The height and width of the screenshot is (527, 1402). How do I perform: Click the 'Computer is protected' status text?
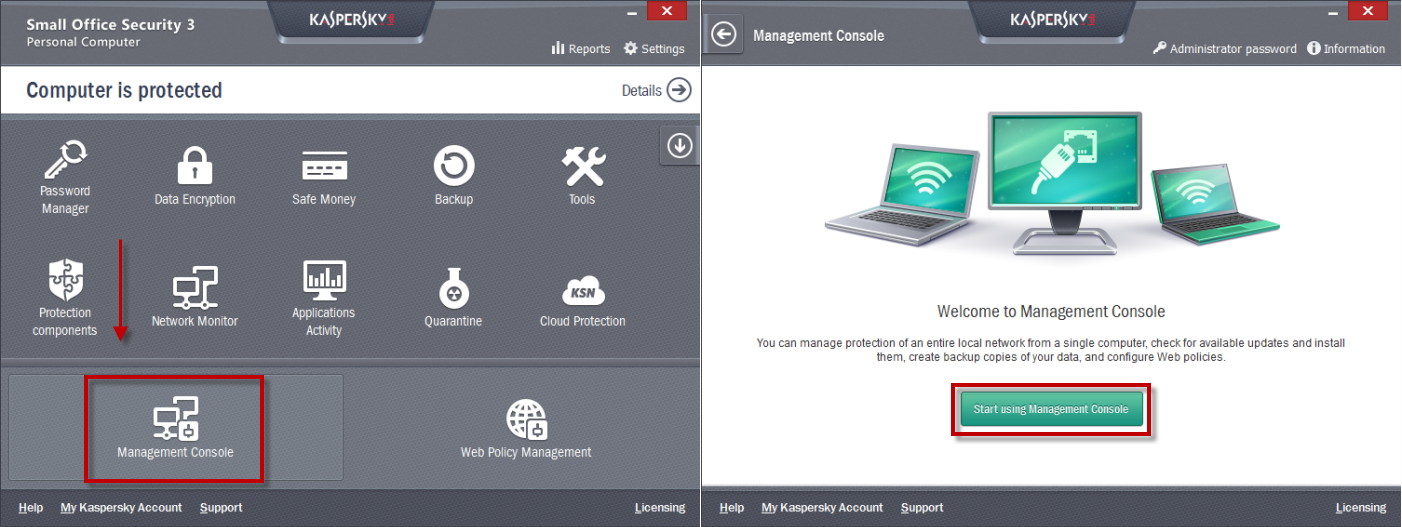[124, 90]
